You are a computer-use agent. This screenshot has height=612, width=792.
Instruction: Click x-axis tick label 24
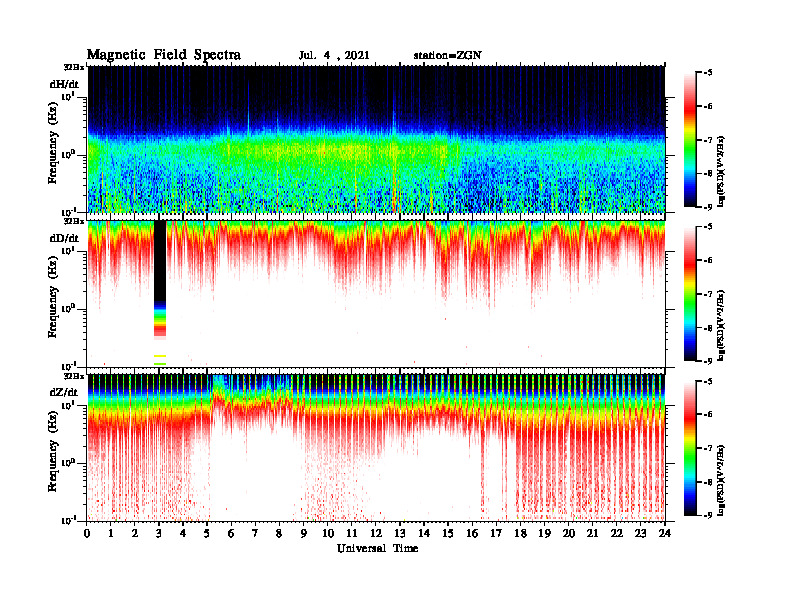click(664, 534)
